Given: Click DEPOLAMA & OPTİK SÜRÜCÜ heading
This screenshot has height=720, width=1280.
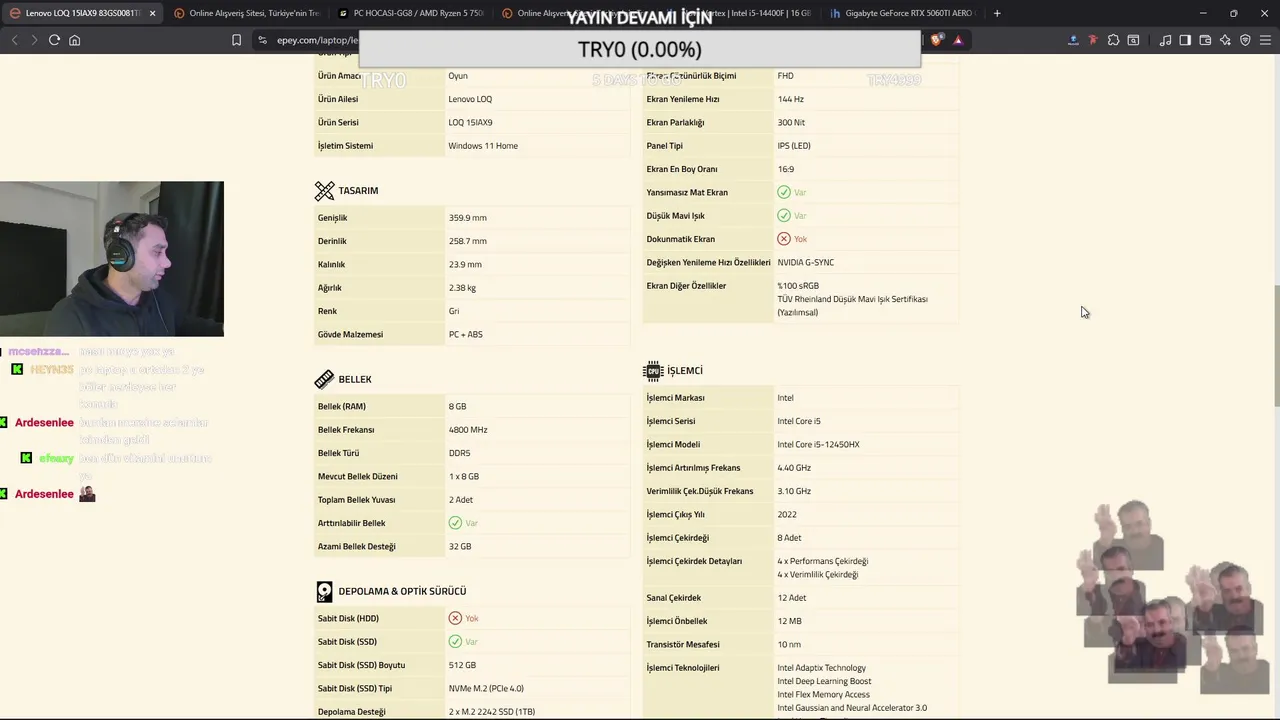Looking at the screenshot, I should click(402, 591).
